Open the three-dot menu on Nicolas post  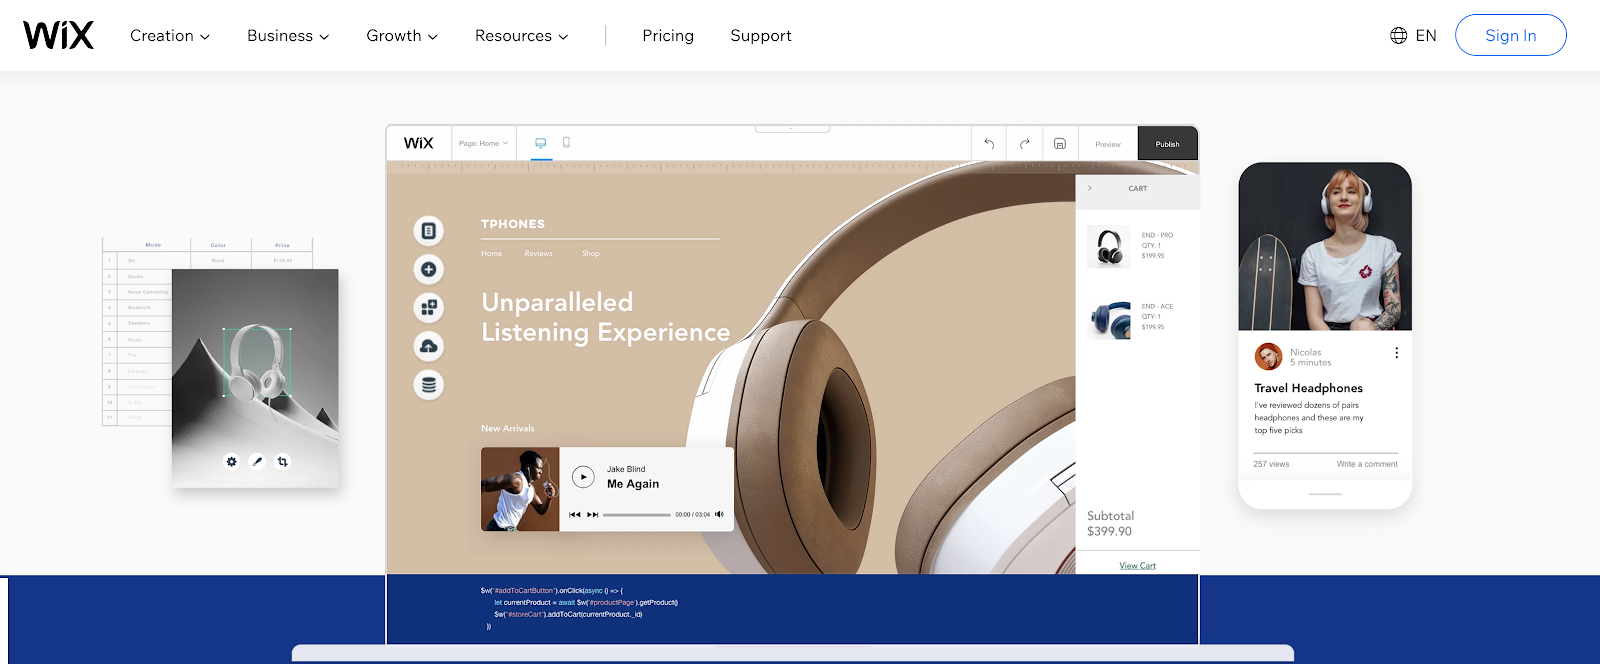1397,353
